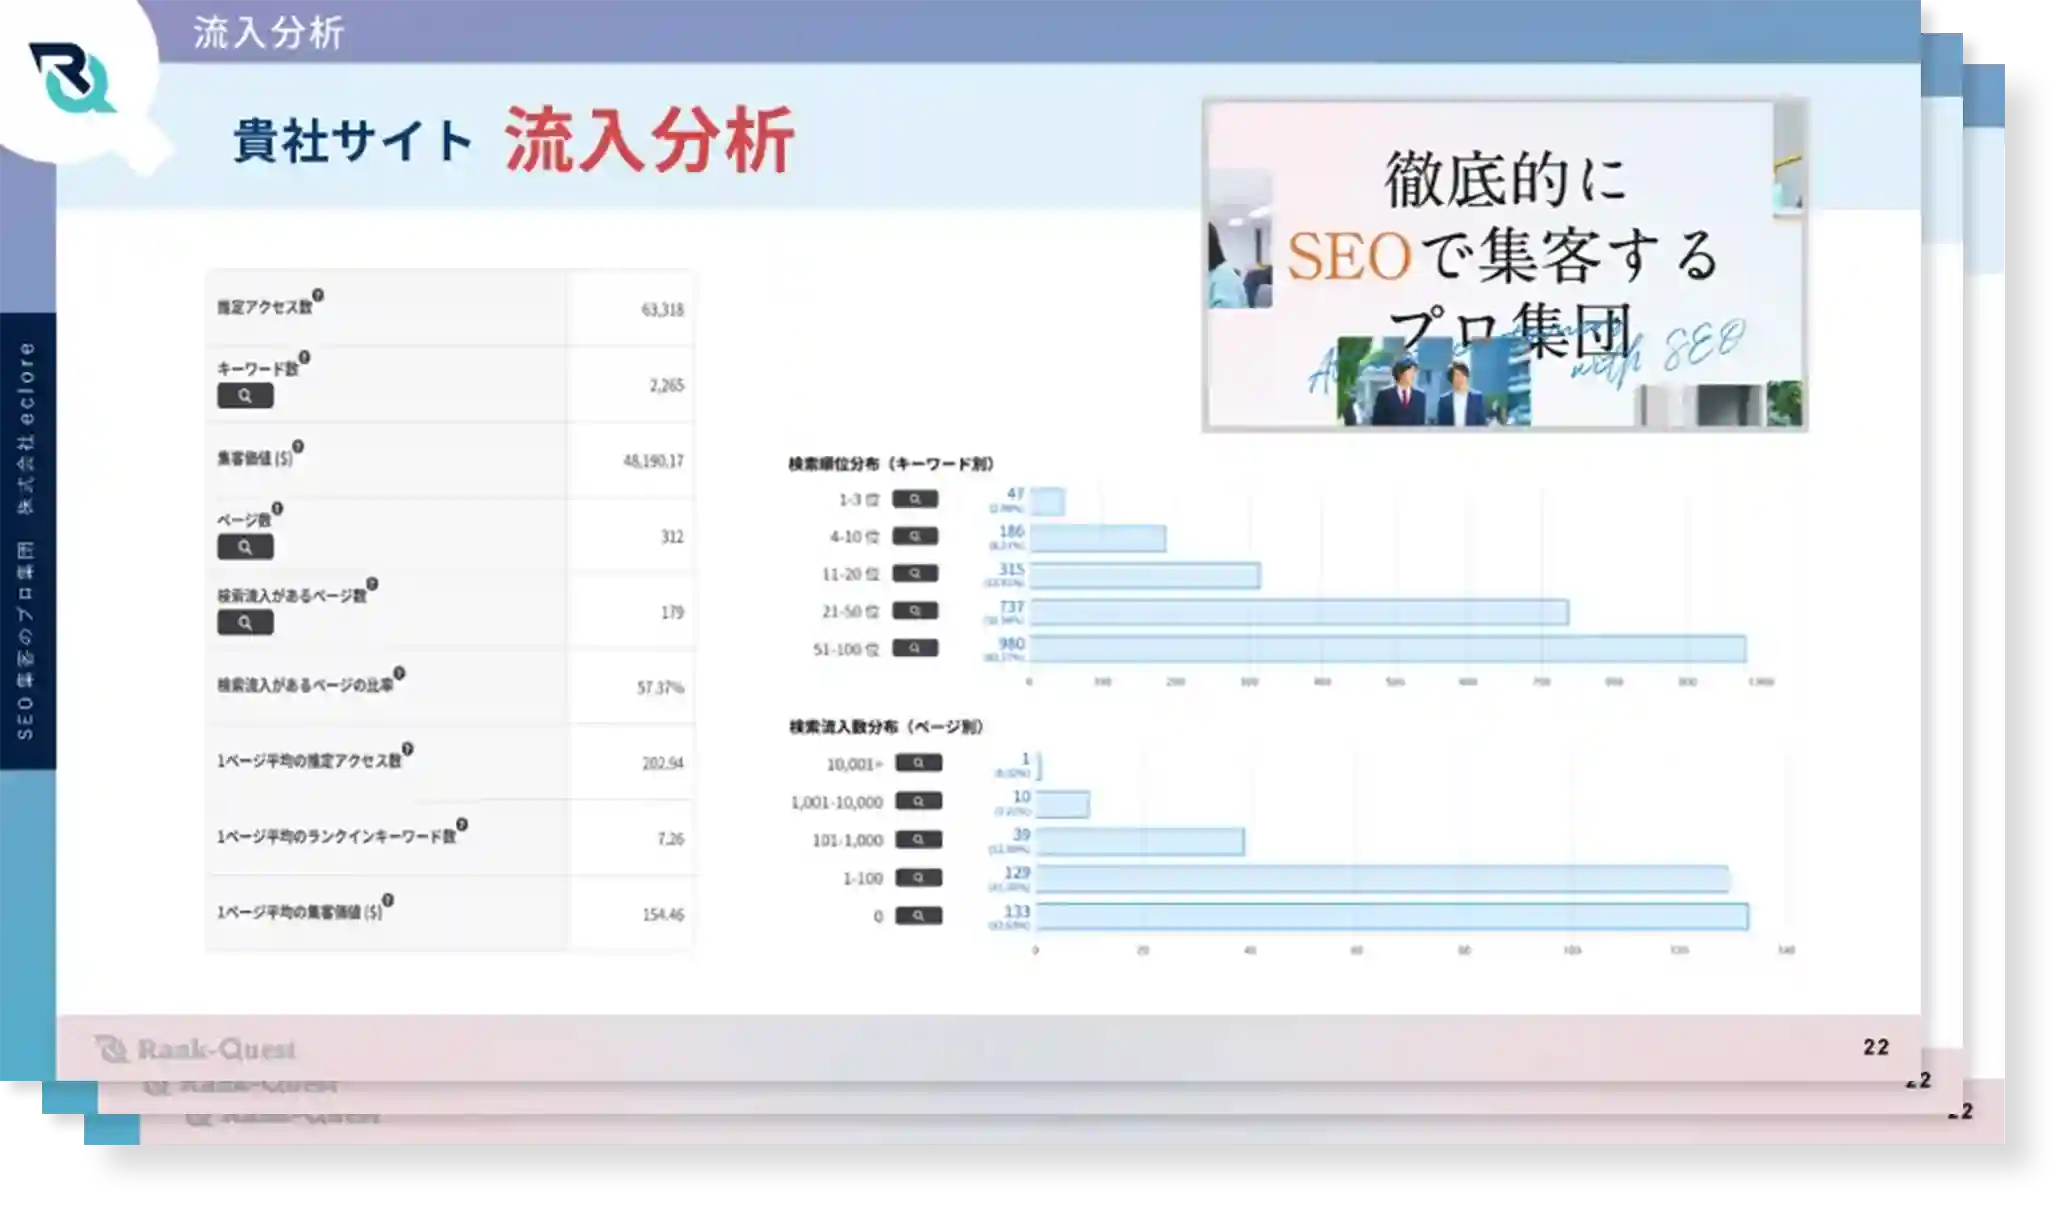
Task: Open the search icon beside 1,001-10,000
Action: click(918, 801)
